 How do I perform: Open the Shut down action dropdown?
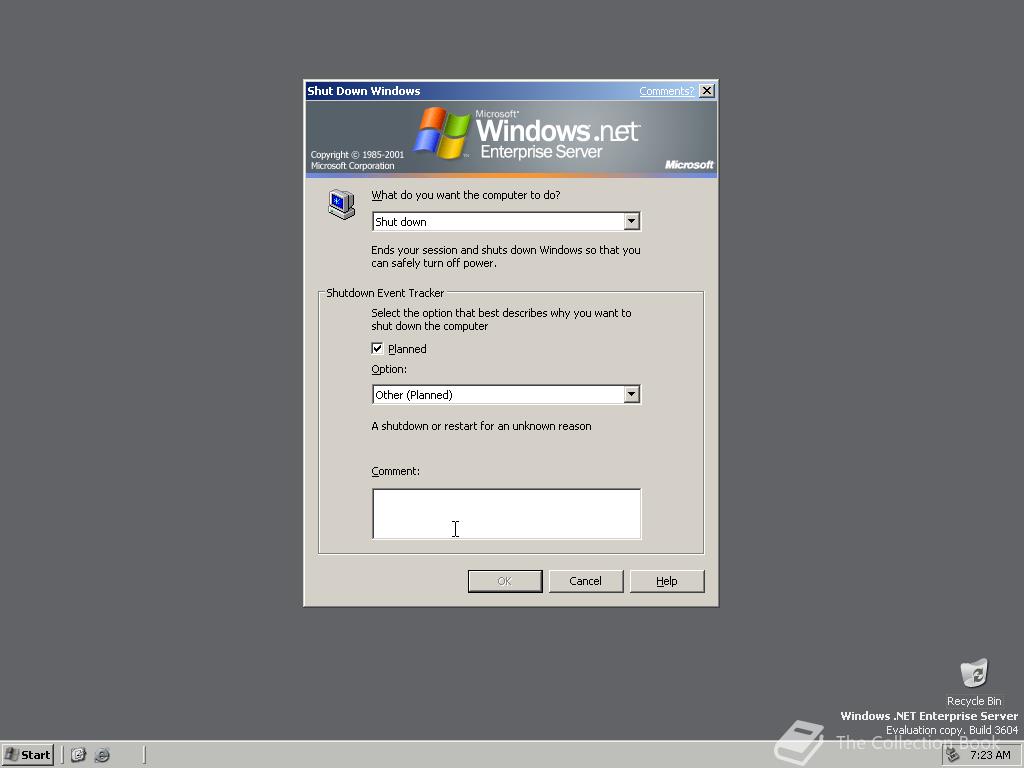631,221
